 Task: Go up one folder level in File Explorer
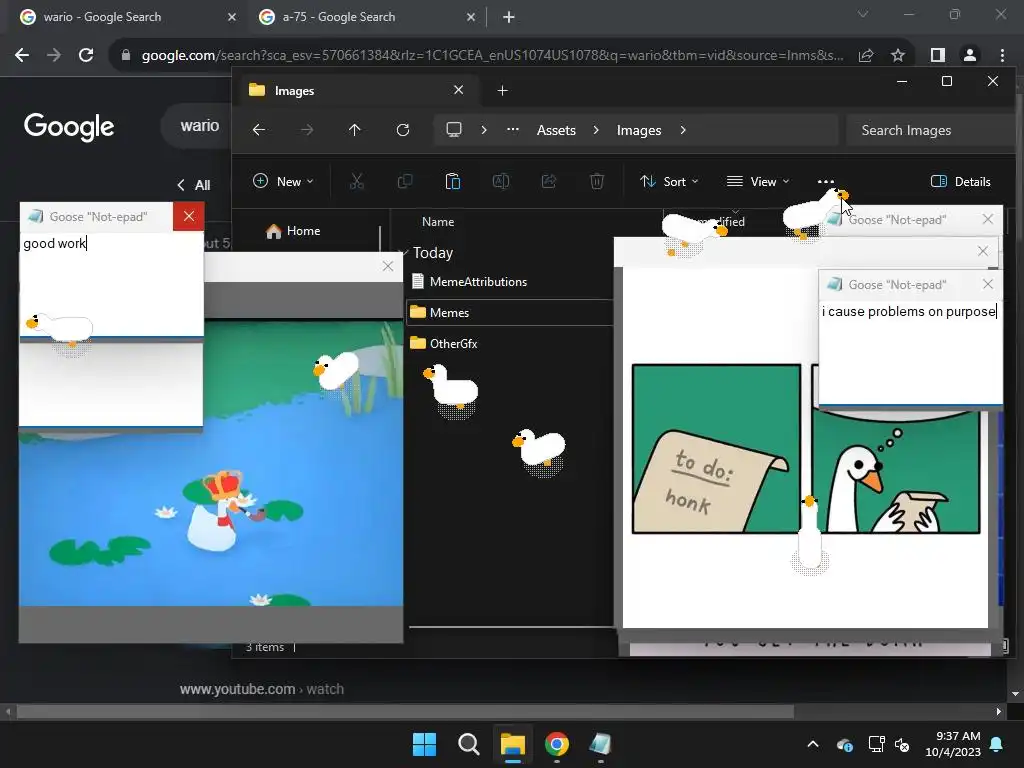(x=355, y=130)
